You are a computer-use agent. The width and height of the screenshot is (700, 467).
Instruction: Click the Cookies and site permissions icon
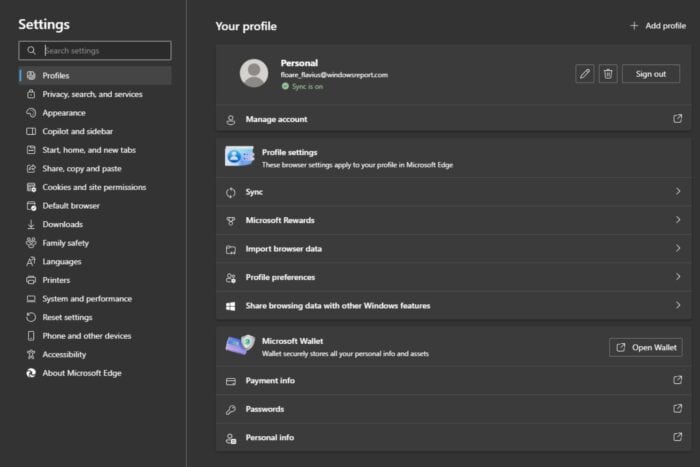pyautogui.click(x=31, y=187)
